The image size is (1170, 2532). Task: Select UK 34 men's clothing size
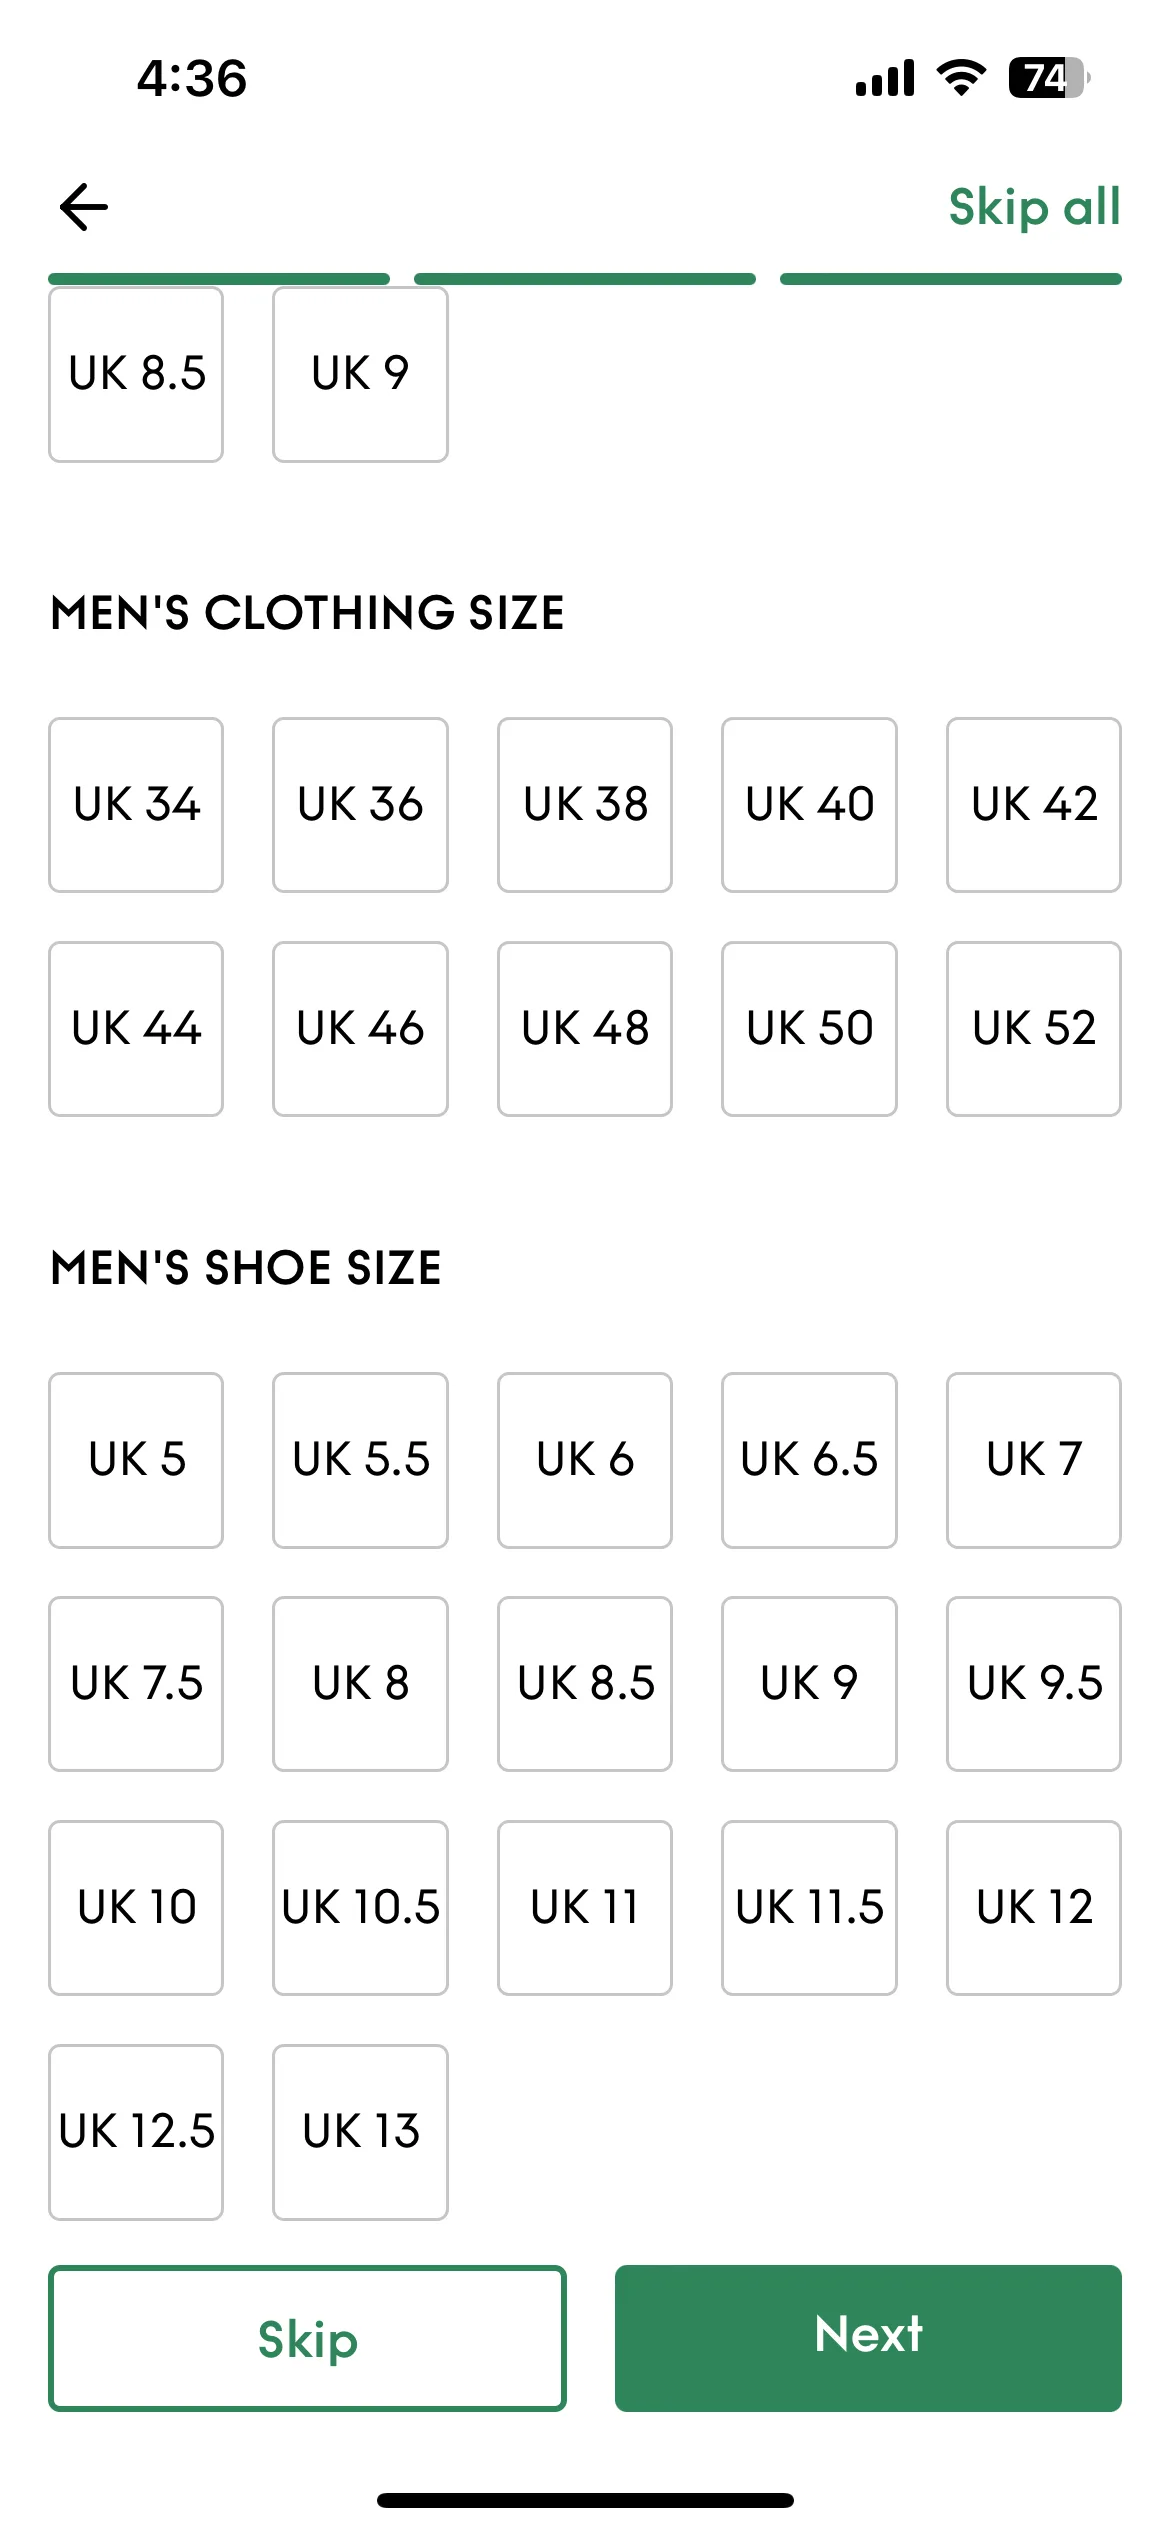pos(136,805)
